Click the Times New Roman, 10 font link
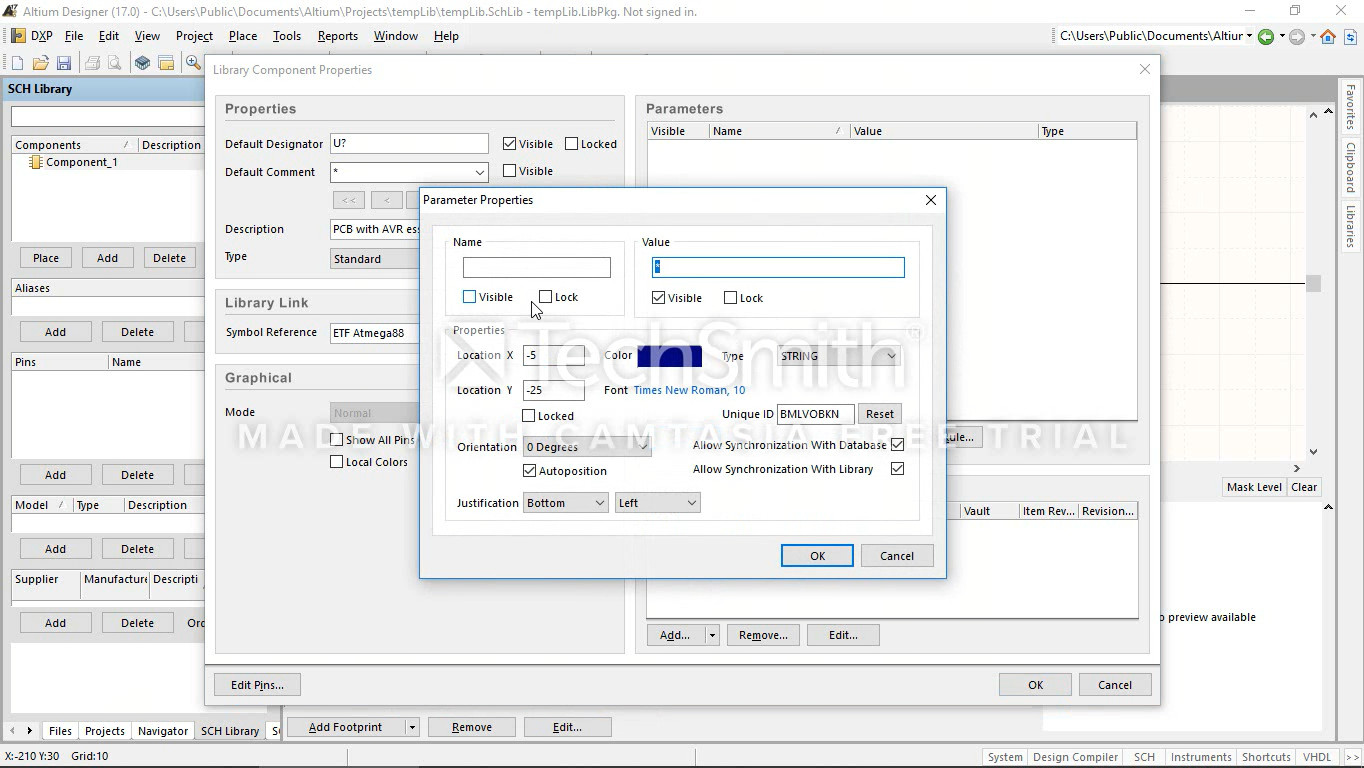 click(689, 390)
